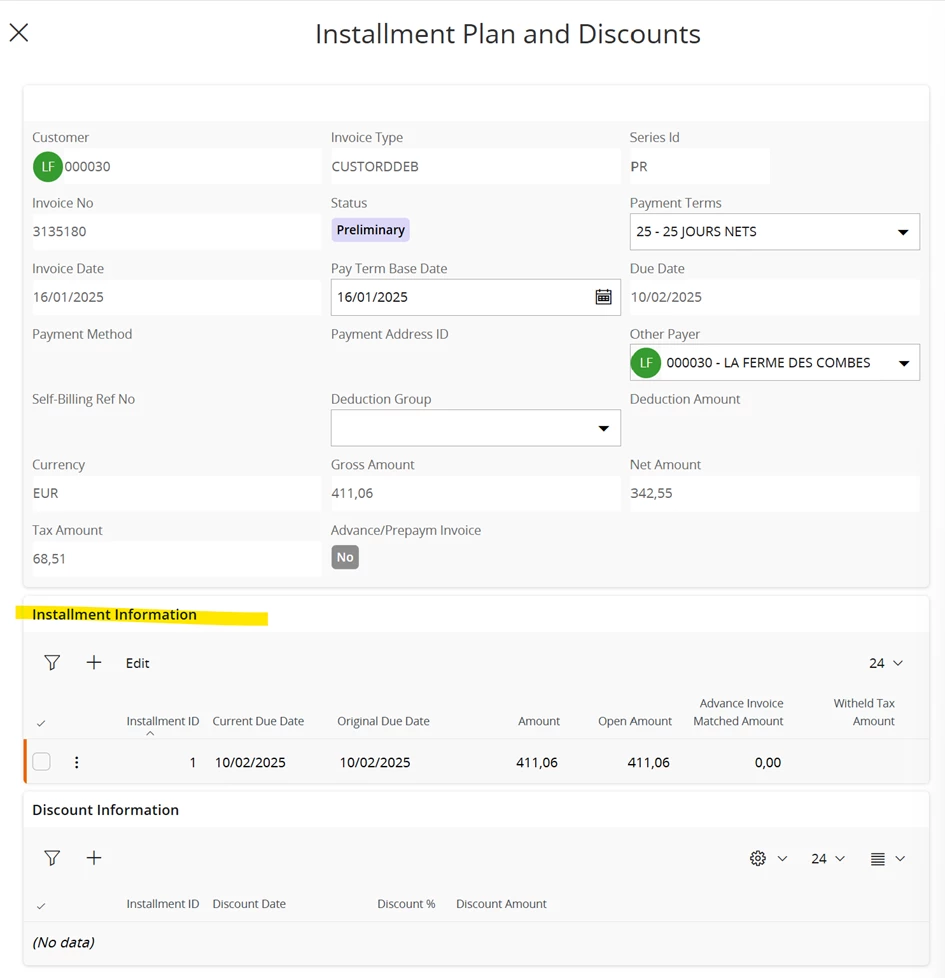Open the Payment Terms dropdown
Viewport: 945px width, 978px height.
tap(903, 232)
